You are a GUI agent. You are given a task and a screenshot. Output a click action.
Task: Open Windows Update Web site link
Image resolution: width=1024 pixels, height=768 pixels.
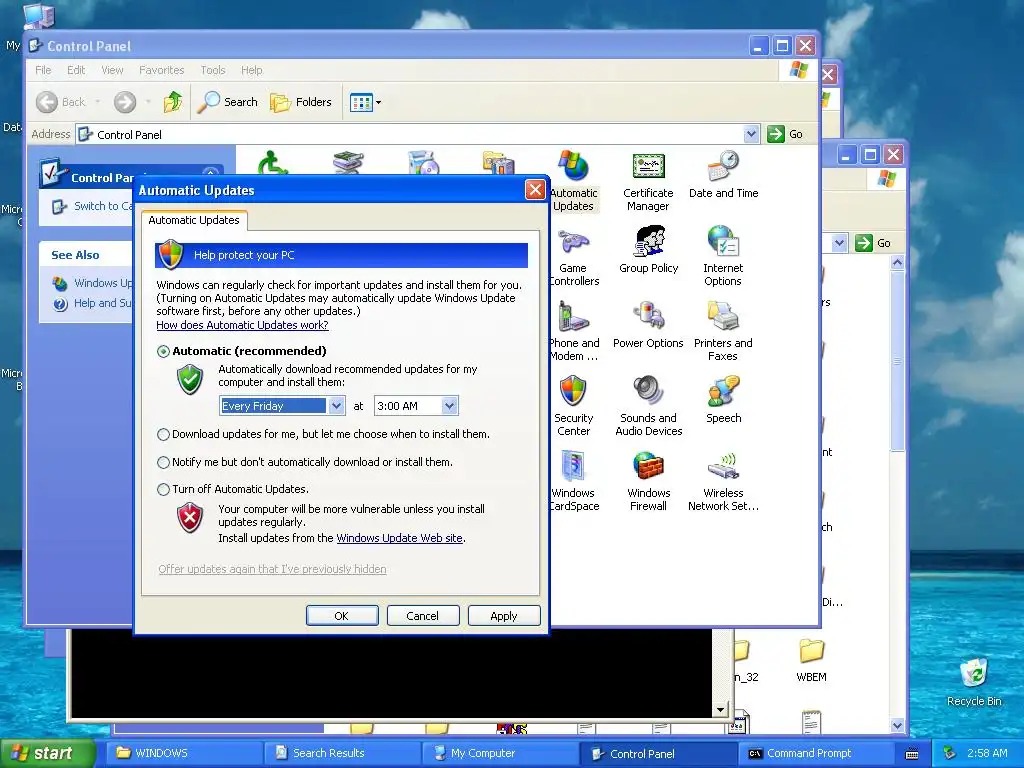(x=400, y=538)
